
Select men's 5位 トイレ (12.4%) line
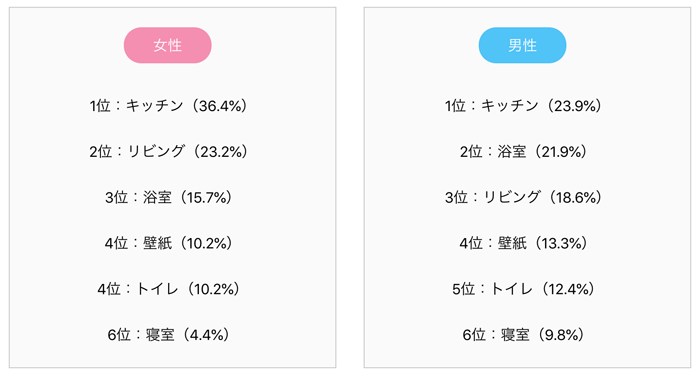[x=523, y=289]
